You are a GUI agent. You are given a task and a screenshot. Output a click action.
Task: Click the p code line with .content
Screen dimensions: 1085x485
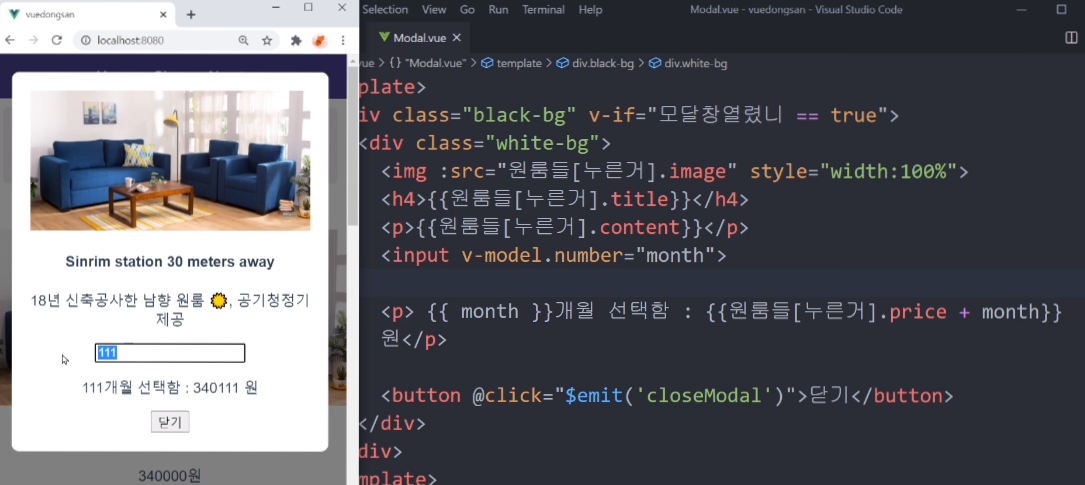(565, 227)
